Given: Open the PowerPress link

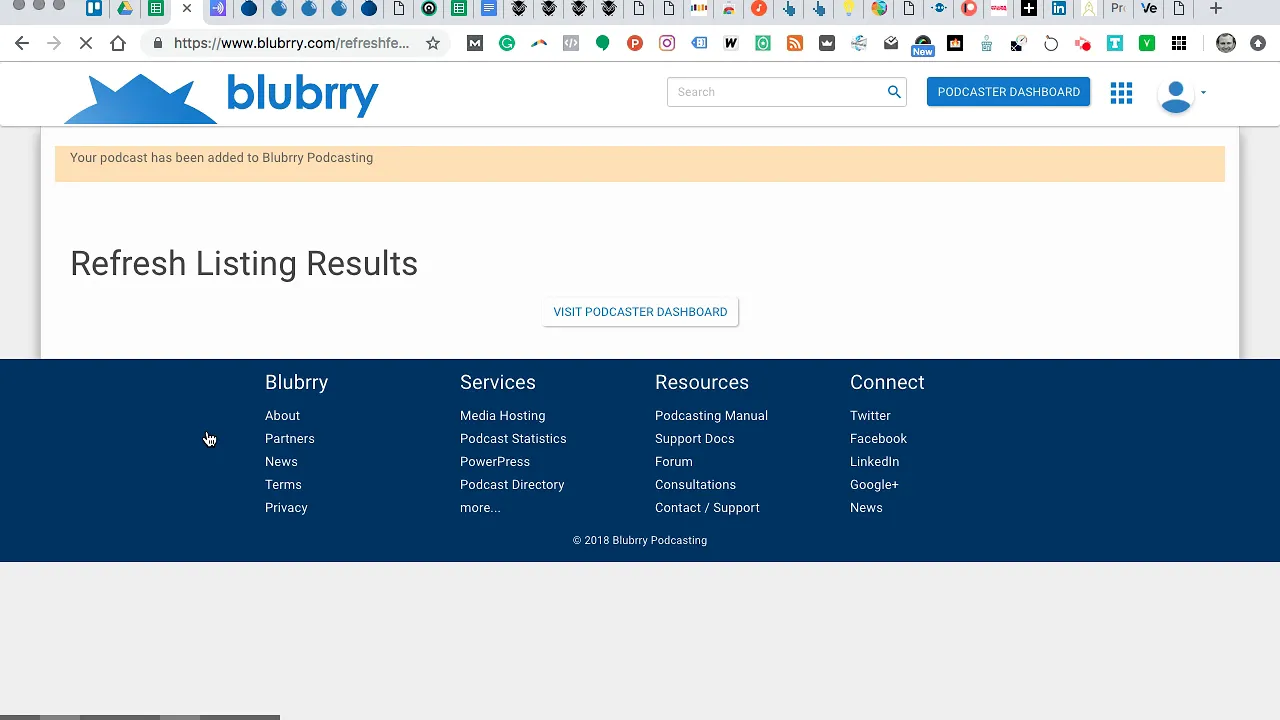Looking at the screenshot, I should 495,462.
